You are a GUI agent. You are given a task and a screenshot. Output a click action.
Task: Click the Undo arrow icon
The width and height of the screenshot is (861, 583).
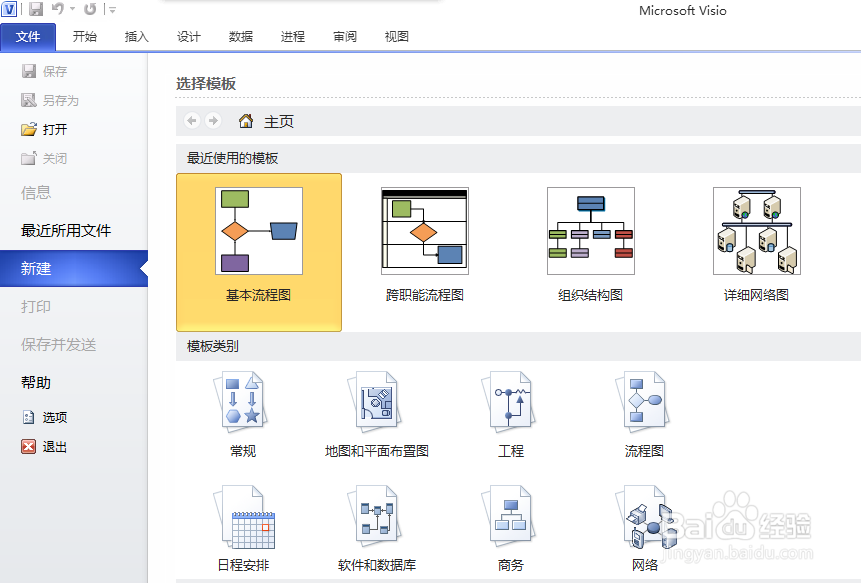pos(58,9)
